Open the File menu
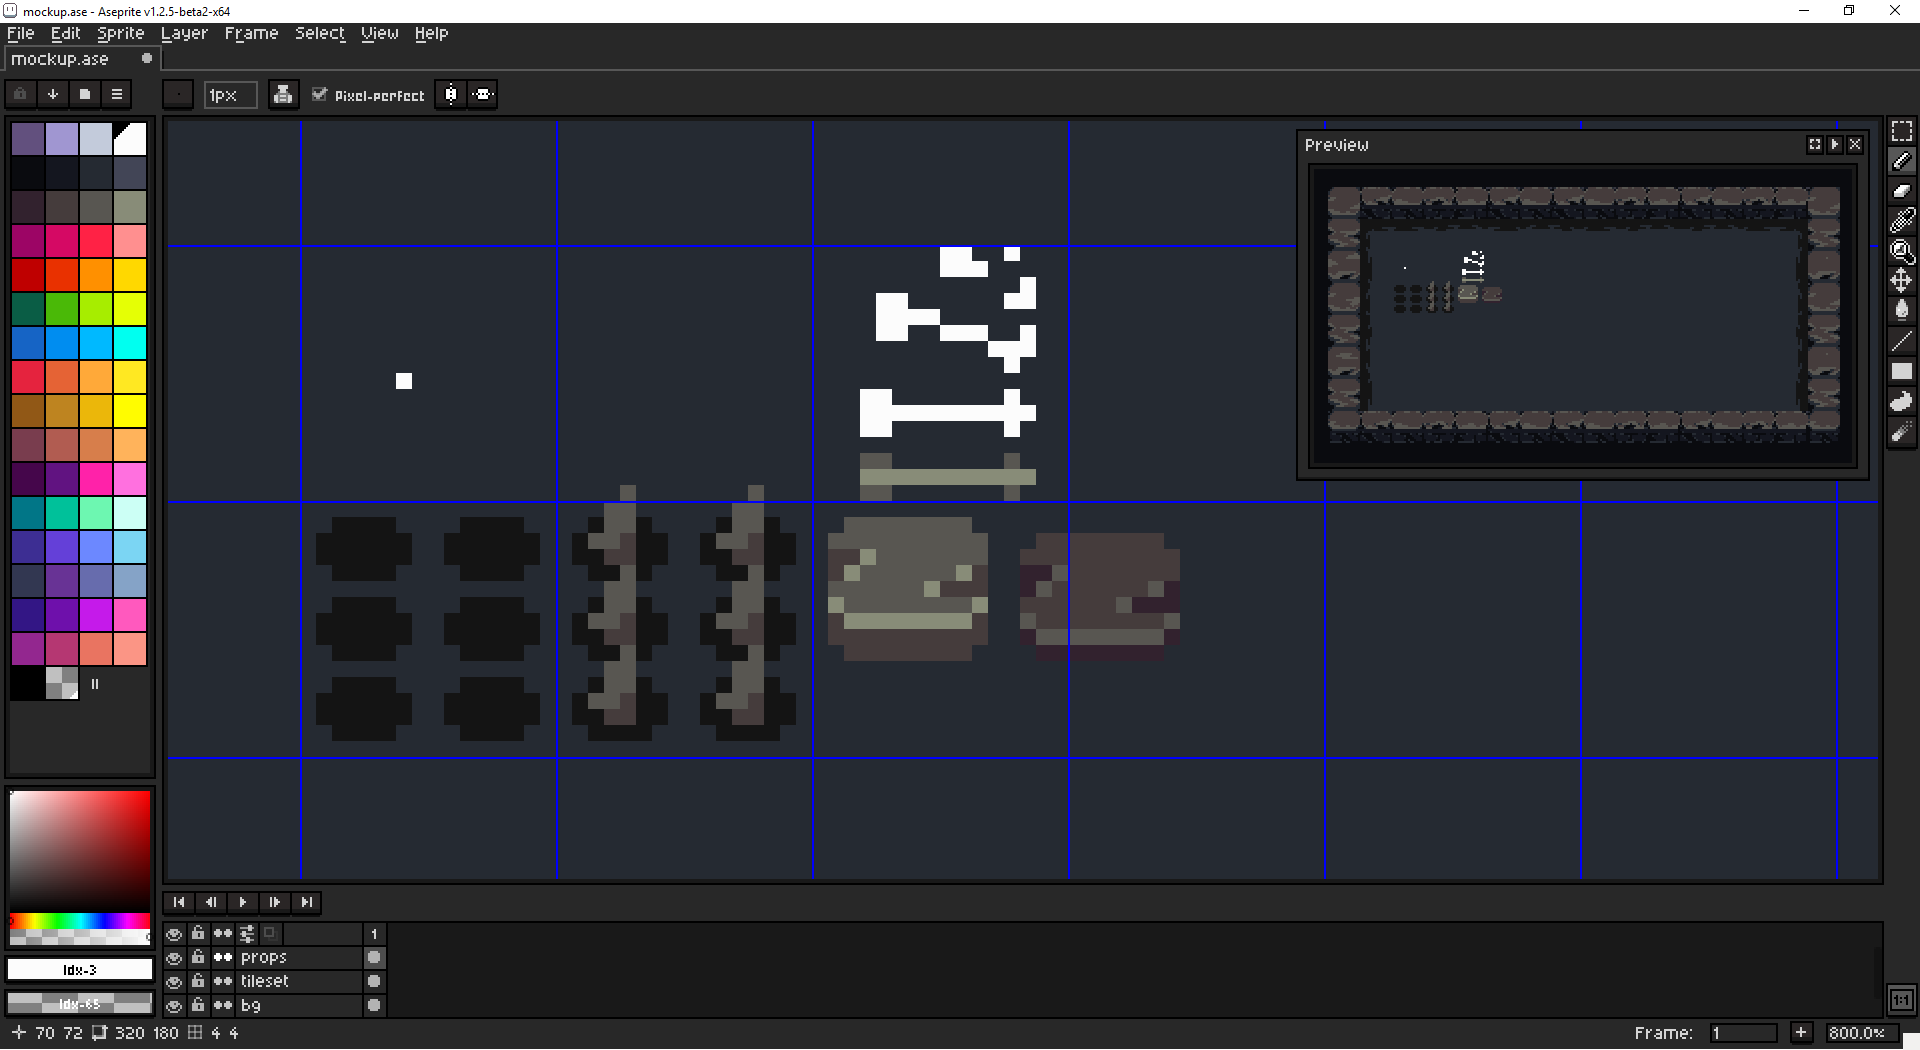This screenshot has width=1920, height=1050. pos(20,33)
